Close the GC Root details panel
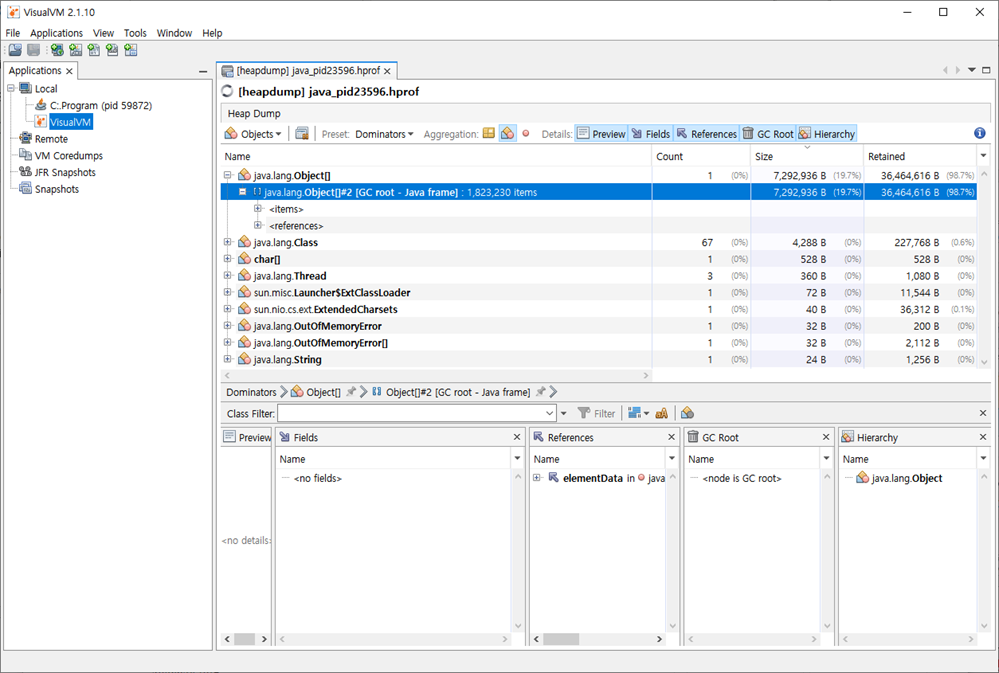The height and width of the screenshot is (673, 999). 826,437
